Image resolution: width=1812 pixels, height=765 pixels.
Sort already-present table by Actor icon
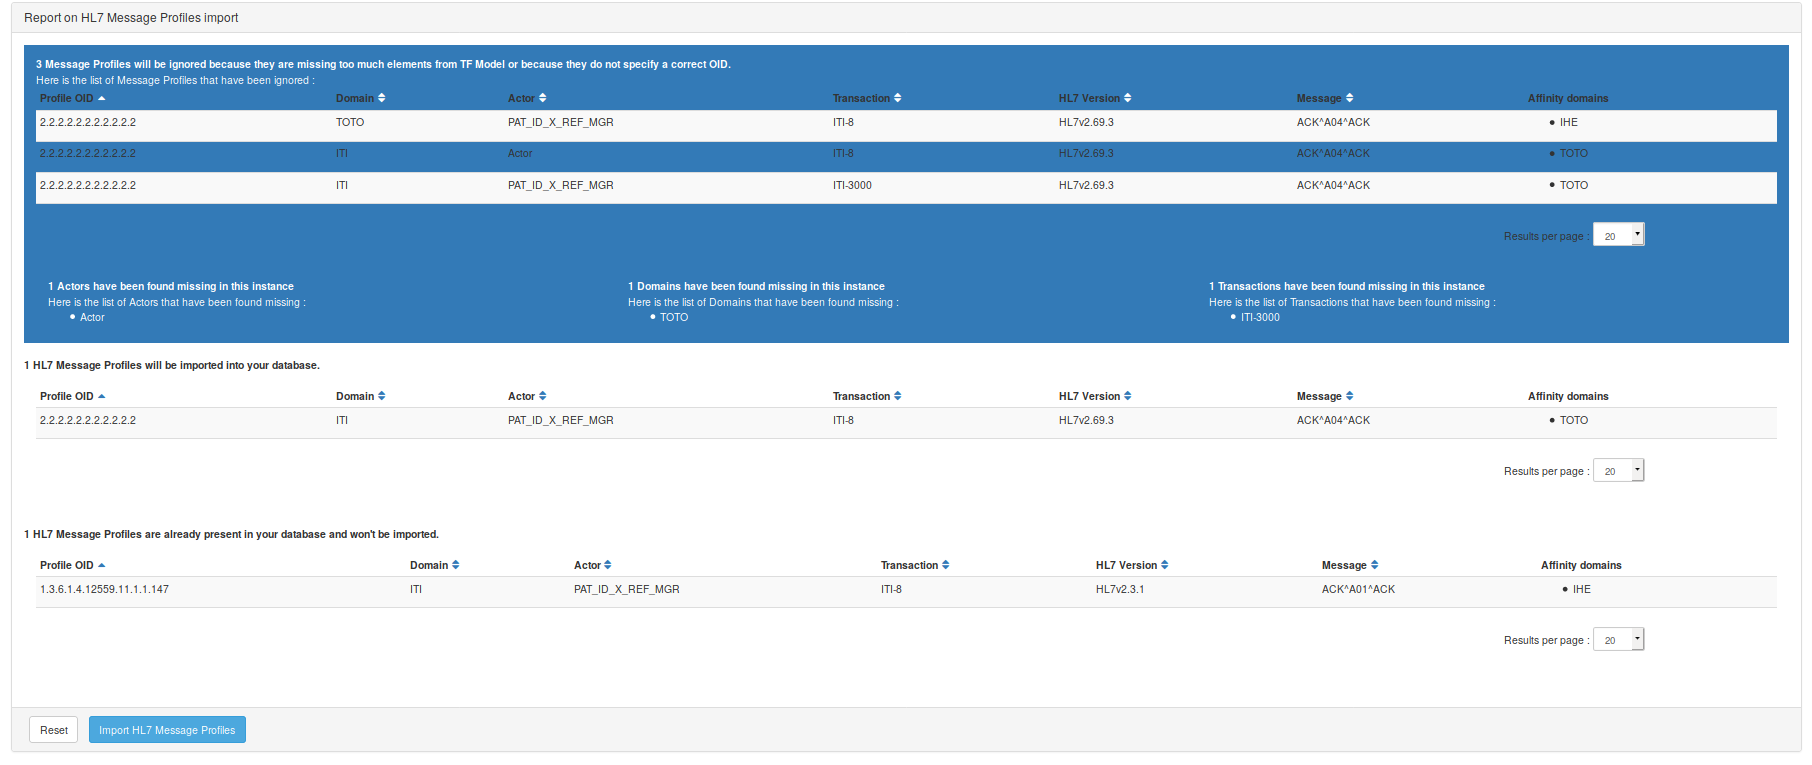(x=608, y=565)
